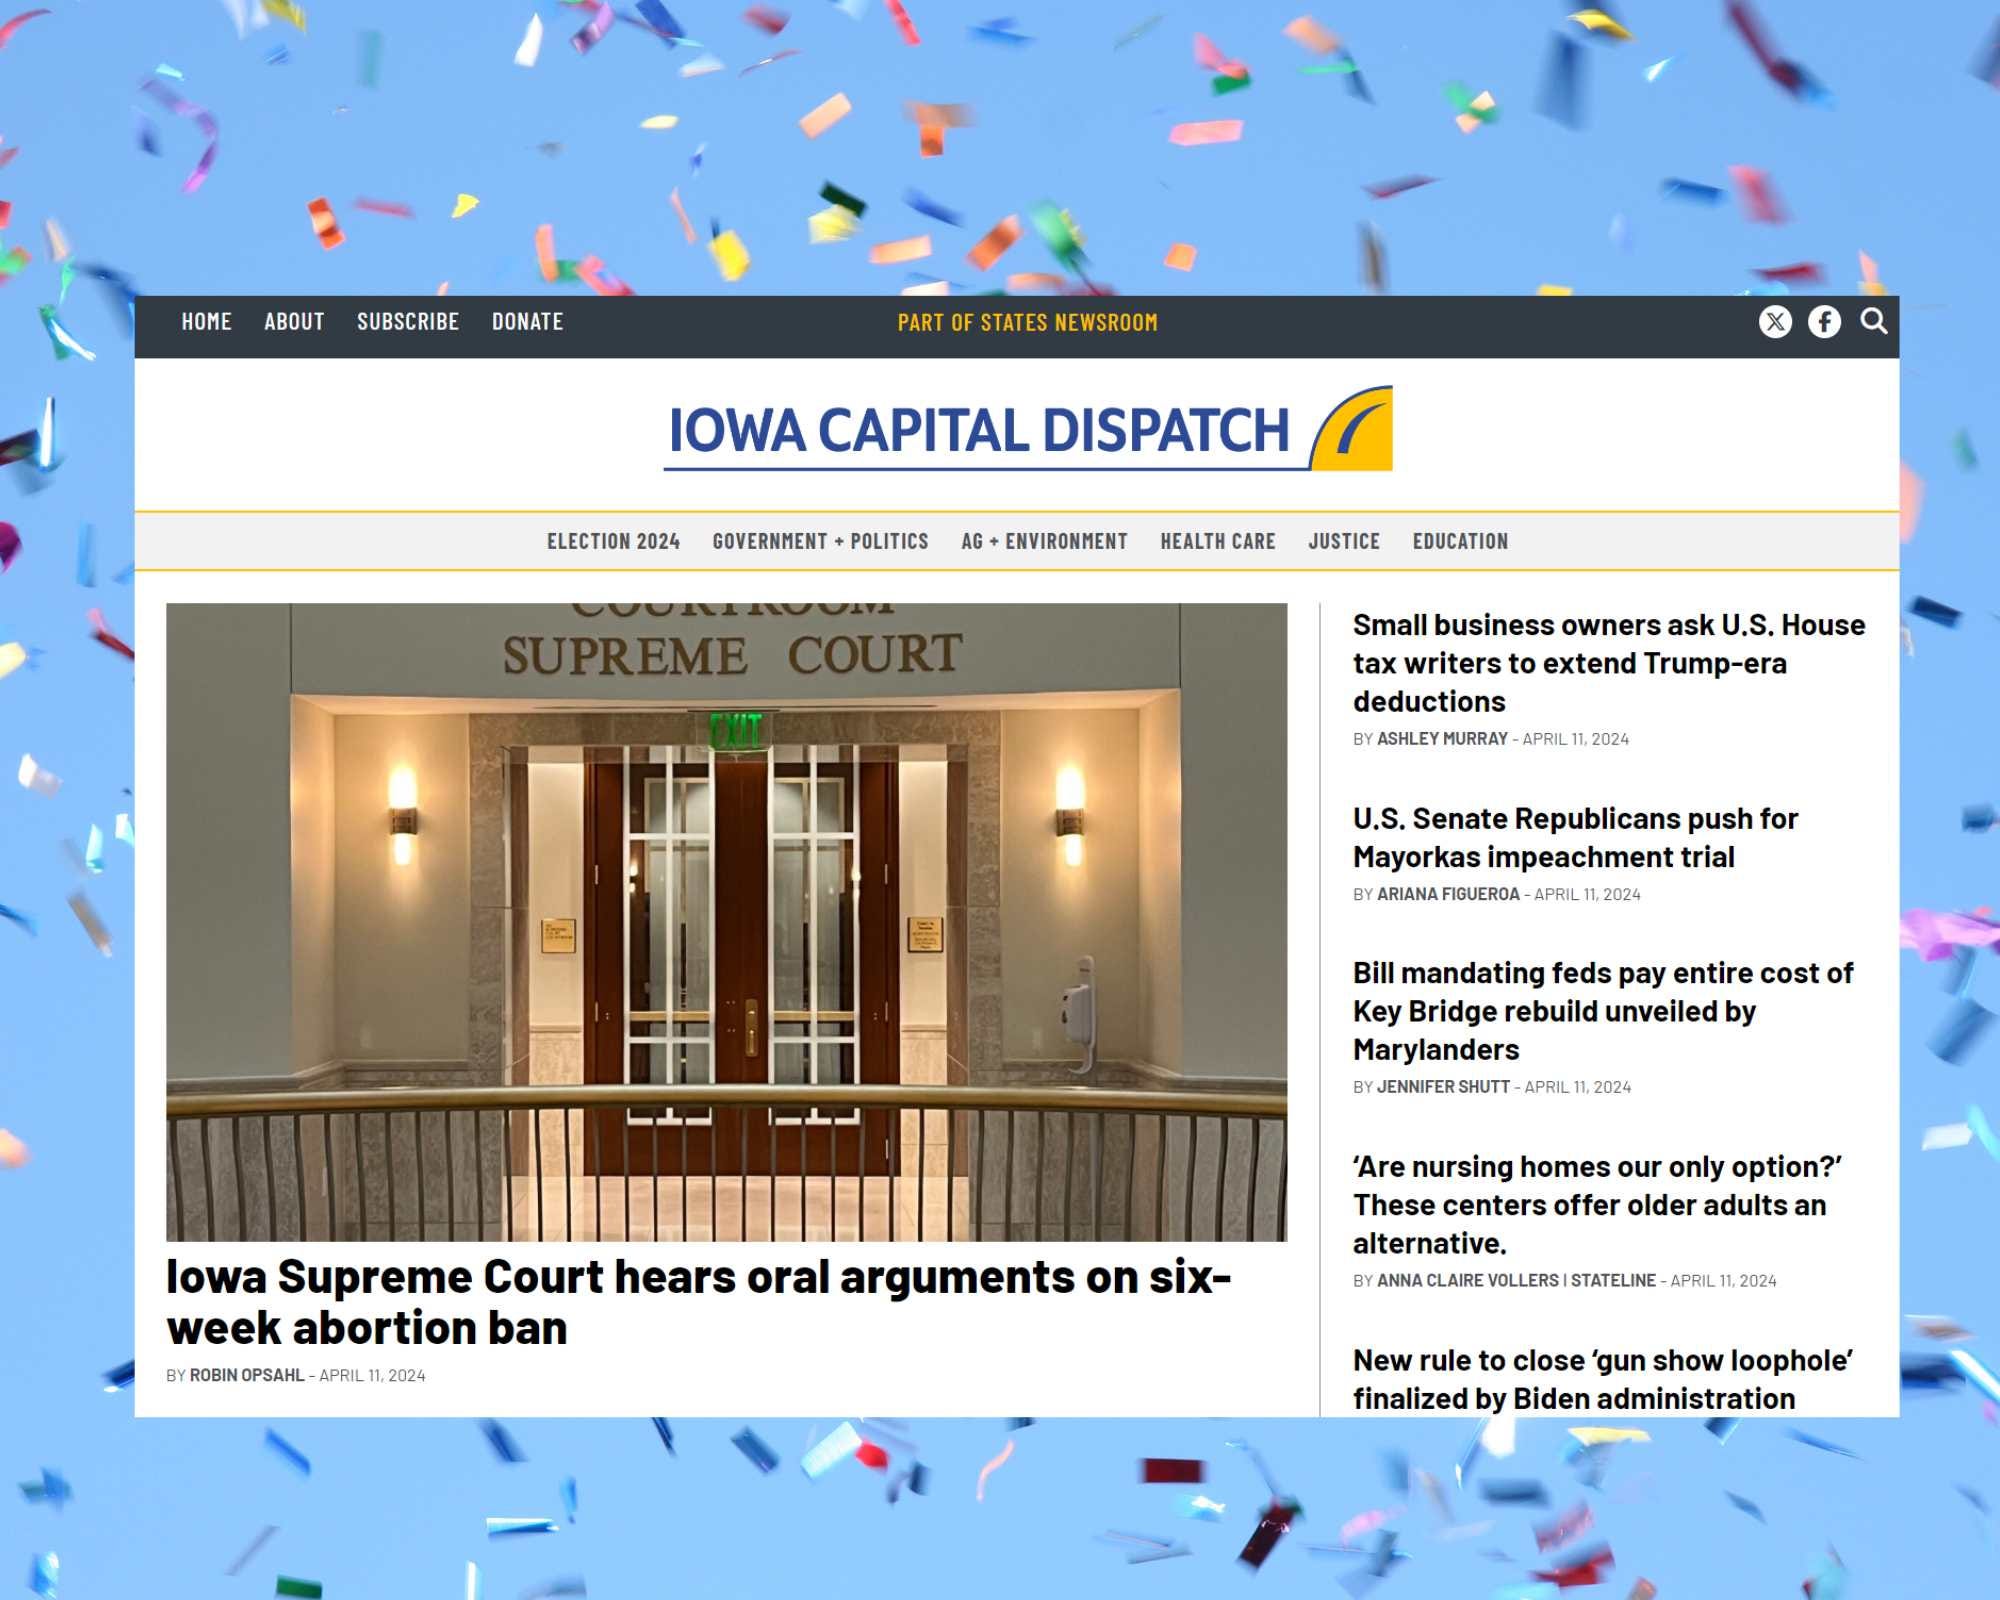View author Ashley Murray's page
The height and width of the screenshot is (1600, 2000).
tap(1442, 739)
